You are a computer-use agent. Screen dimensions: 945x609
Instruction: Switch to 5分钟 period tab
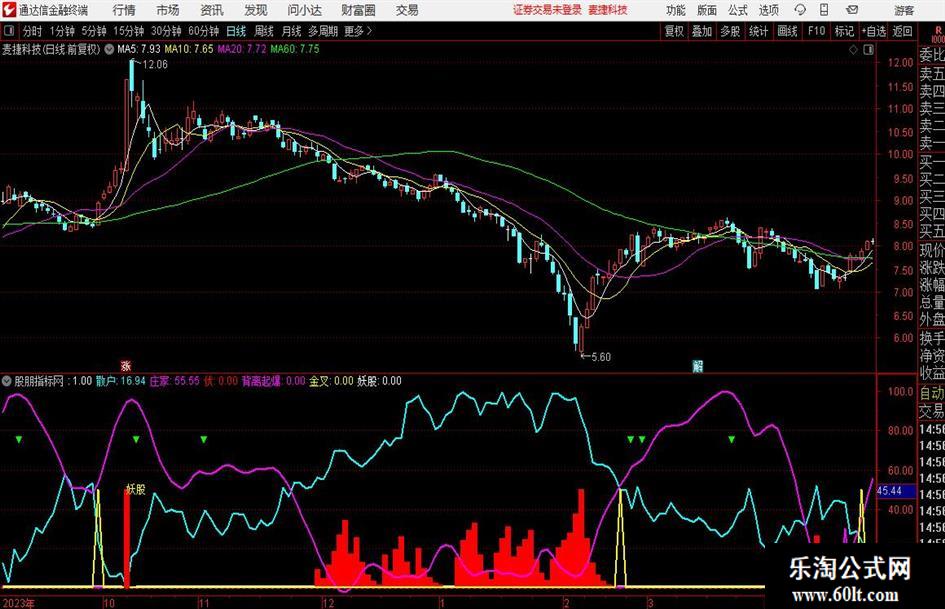pos(93,31)
